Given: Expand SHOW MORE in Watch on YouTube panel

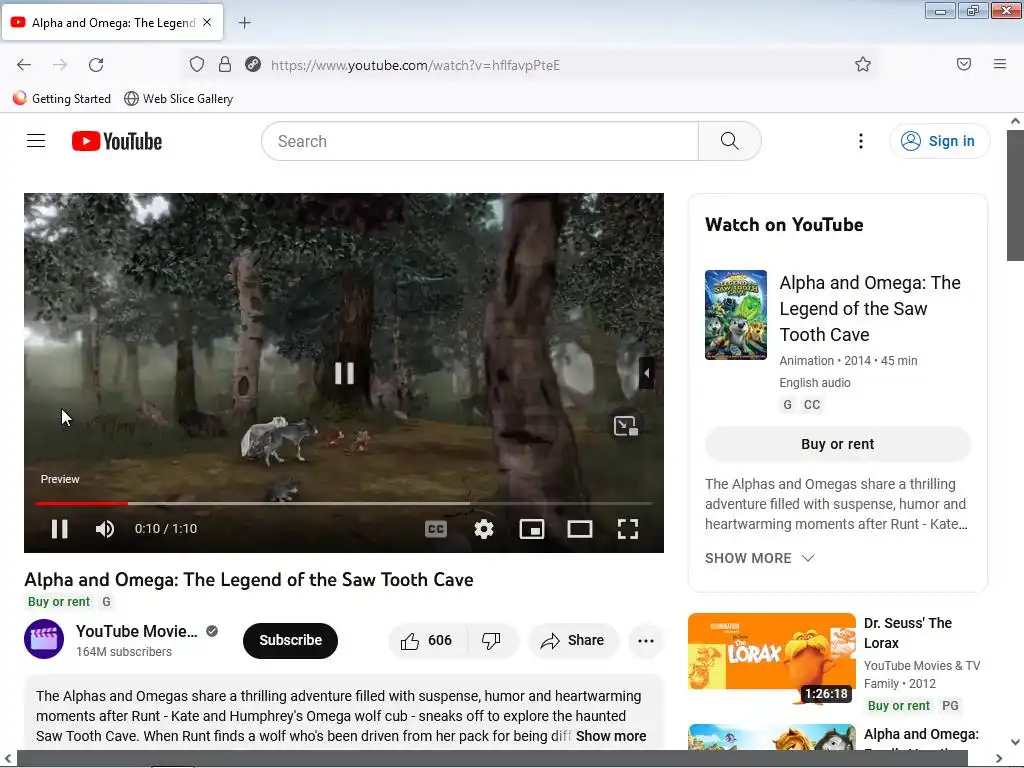Looking at the screenshot, I should tap(760, 558).
